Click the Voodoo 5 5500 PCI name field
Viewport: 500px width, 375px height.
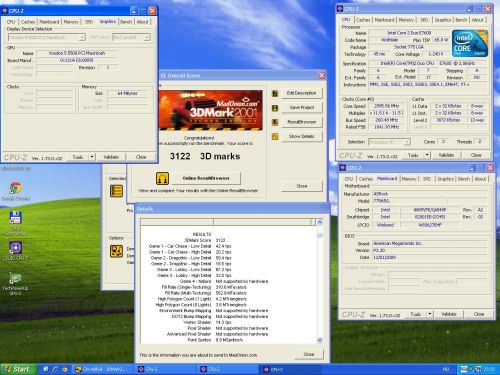point(77,53)
